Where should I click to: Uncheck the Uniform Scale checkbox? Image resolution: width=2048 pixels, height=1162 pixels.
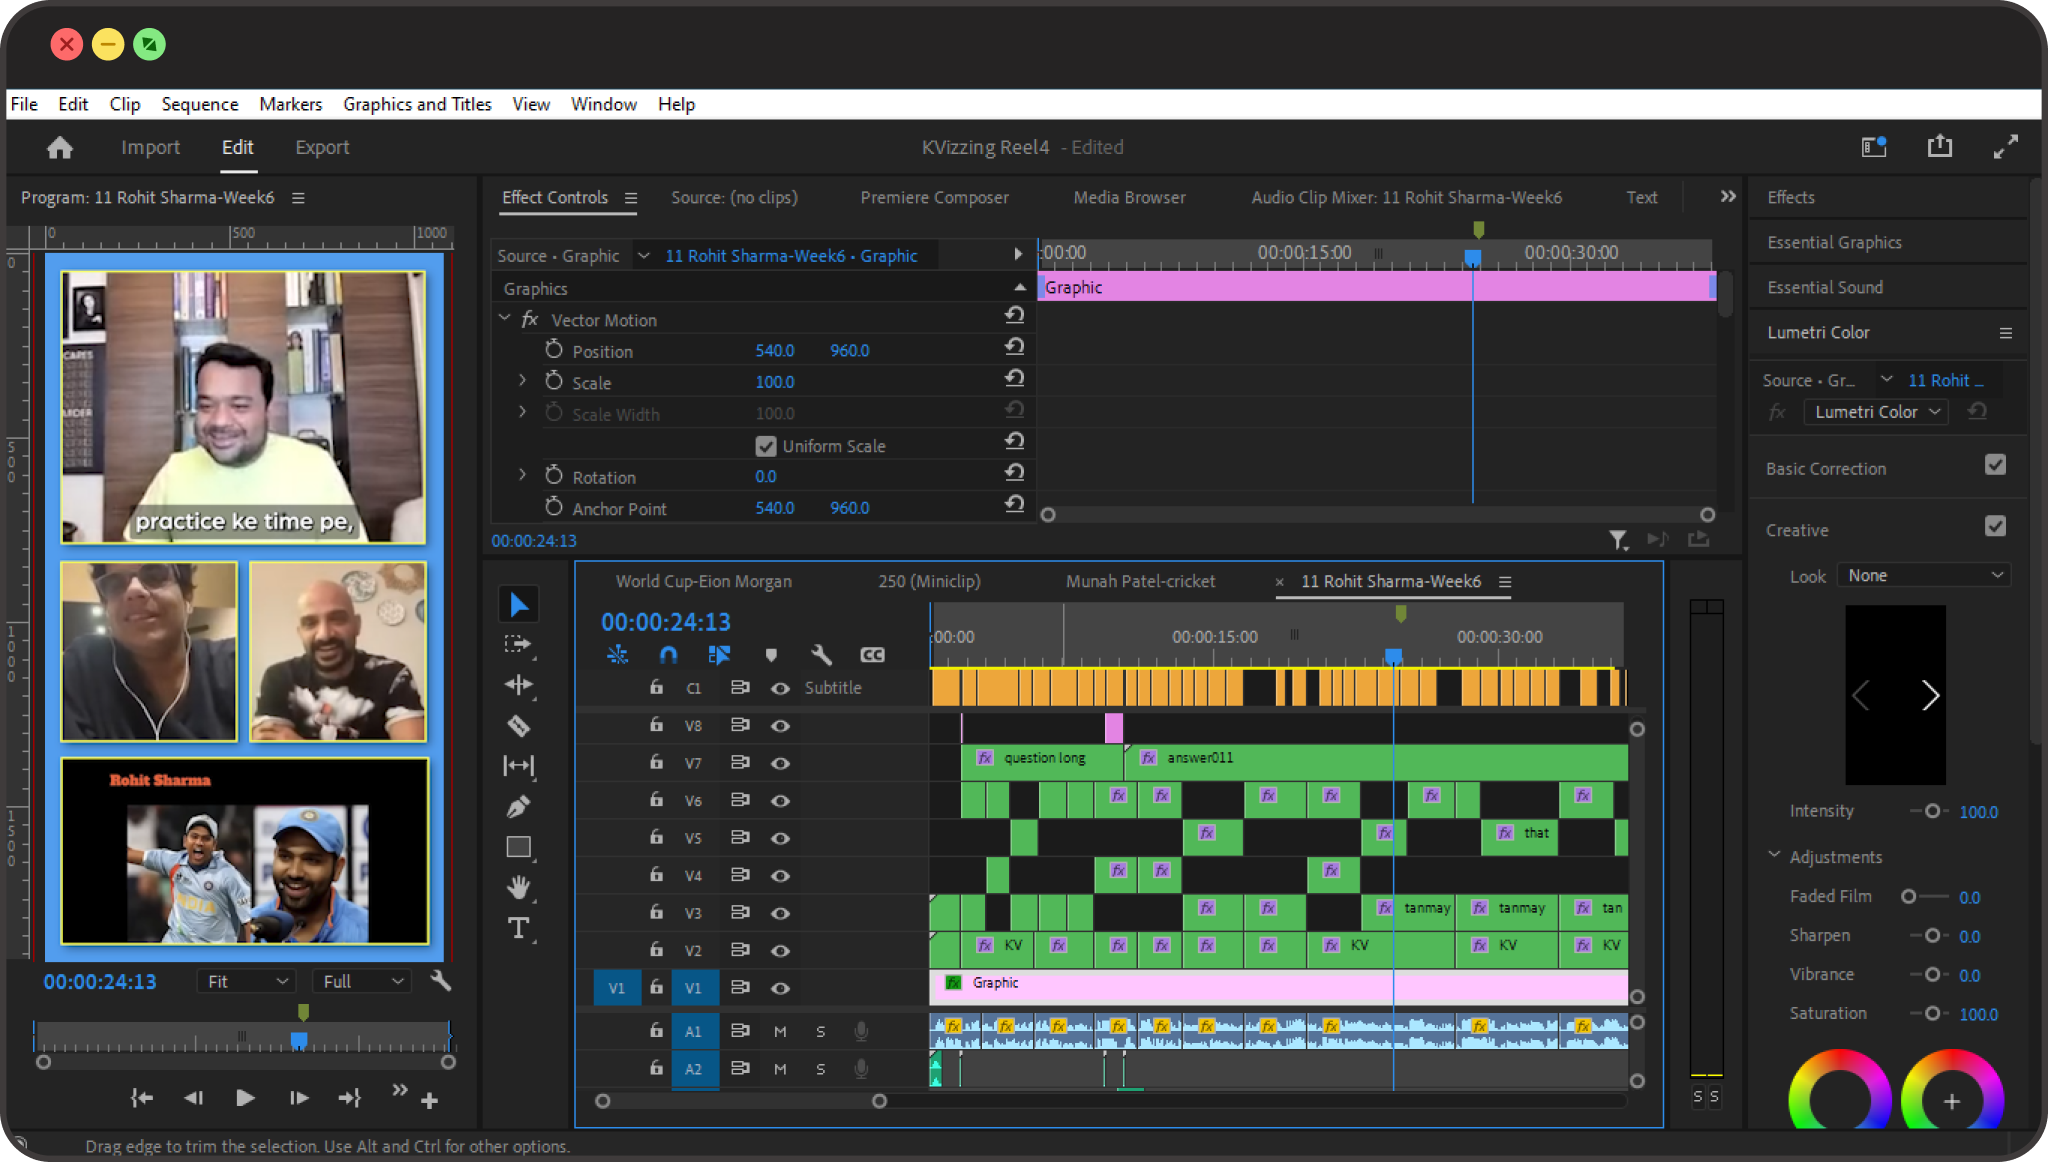[x=766, y=446]
